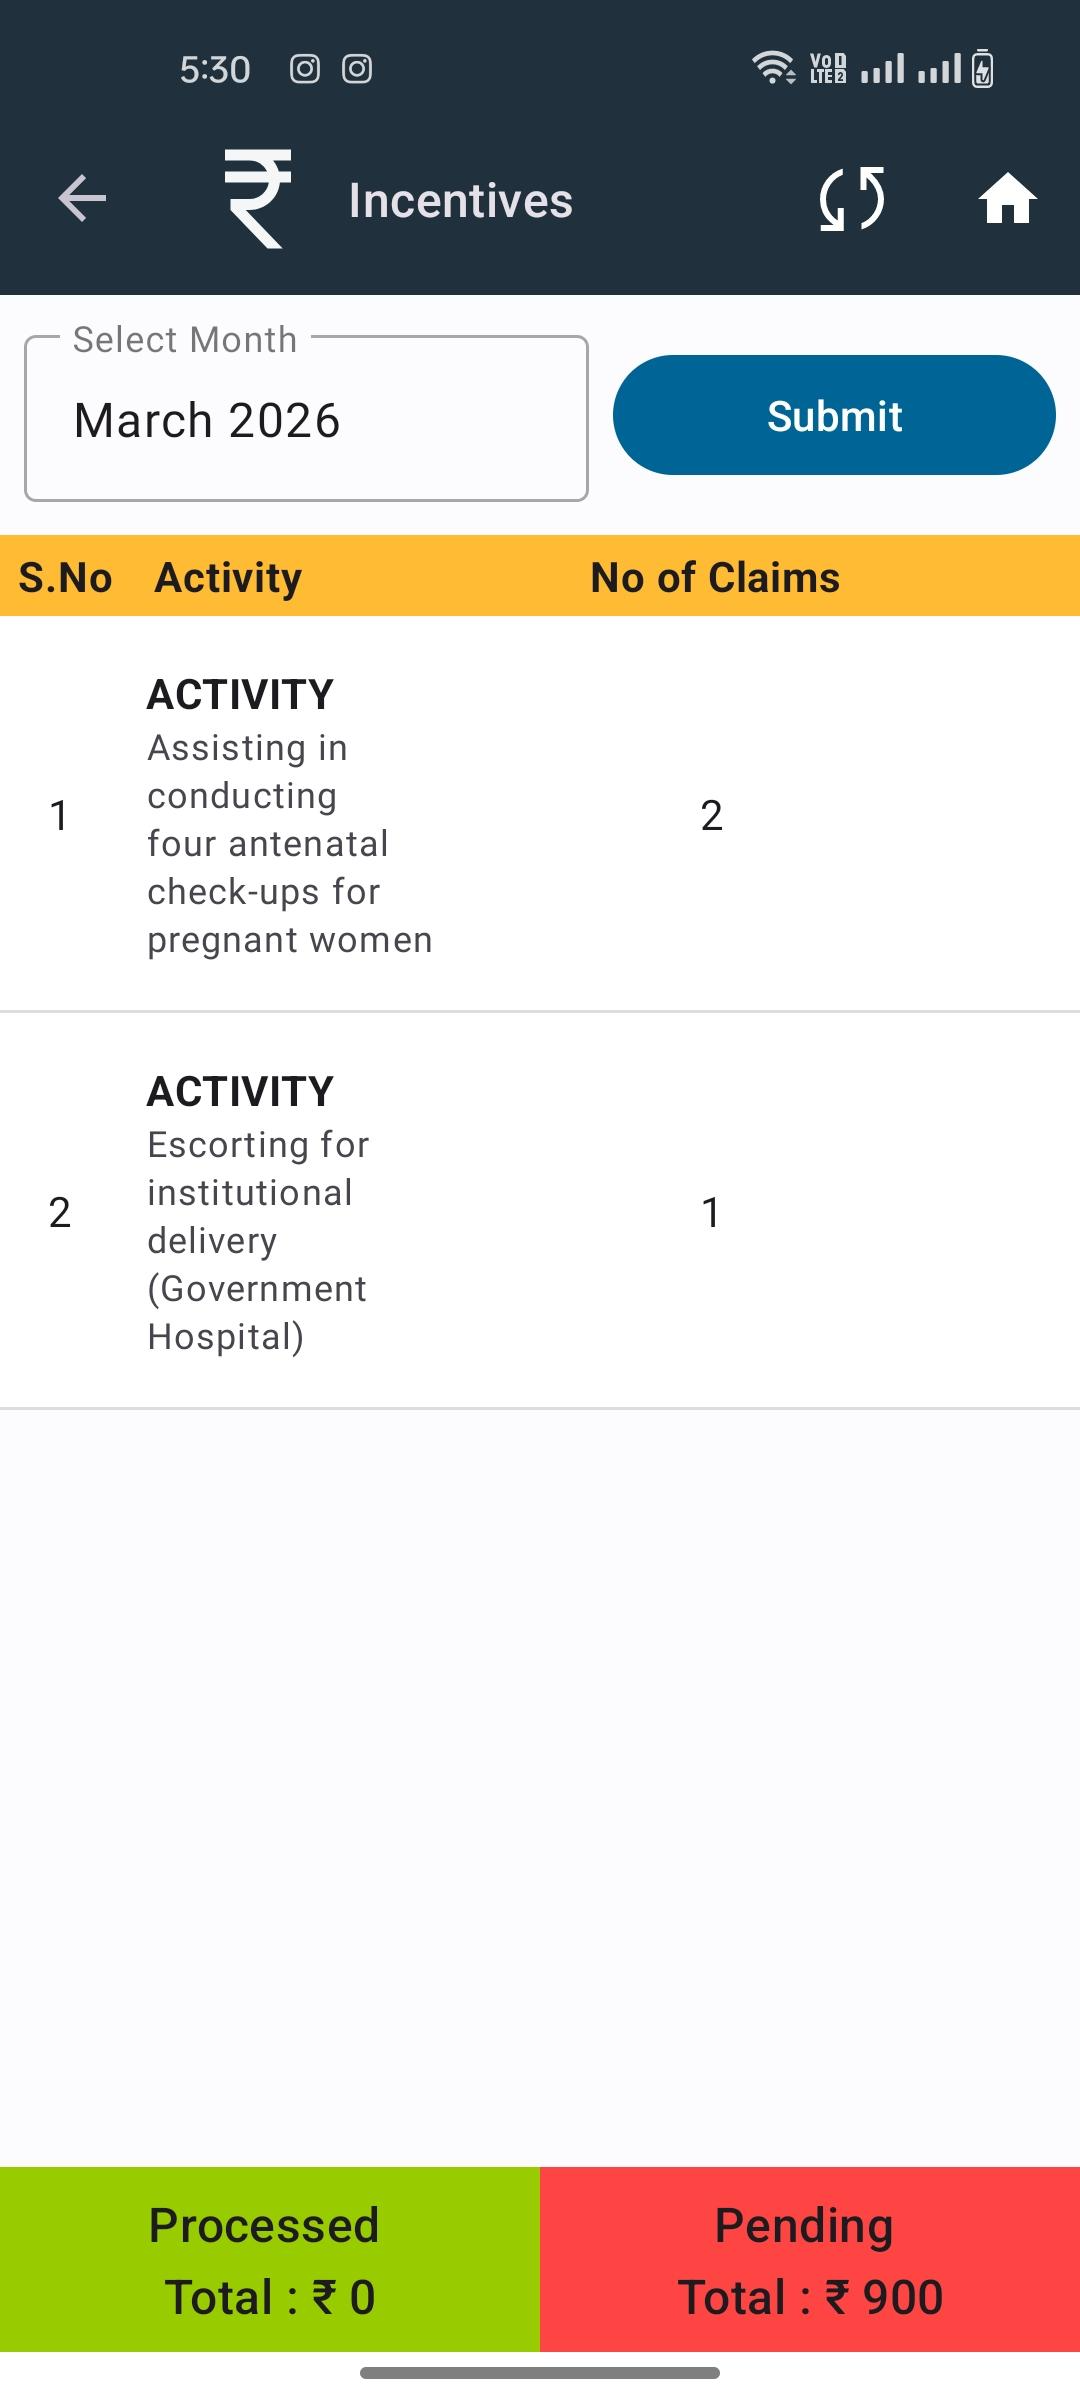Screen dimensions: 1080x2400
Task: Tap the No of Claims header
Action: [x=715, y=577]
